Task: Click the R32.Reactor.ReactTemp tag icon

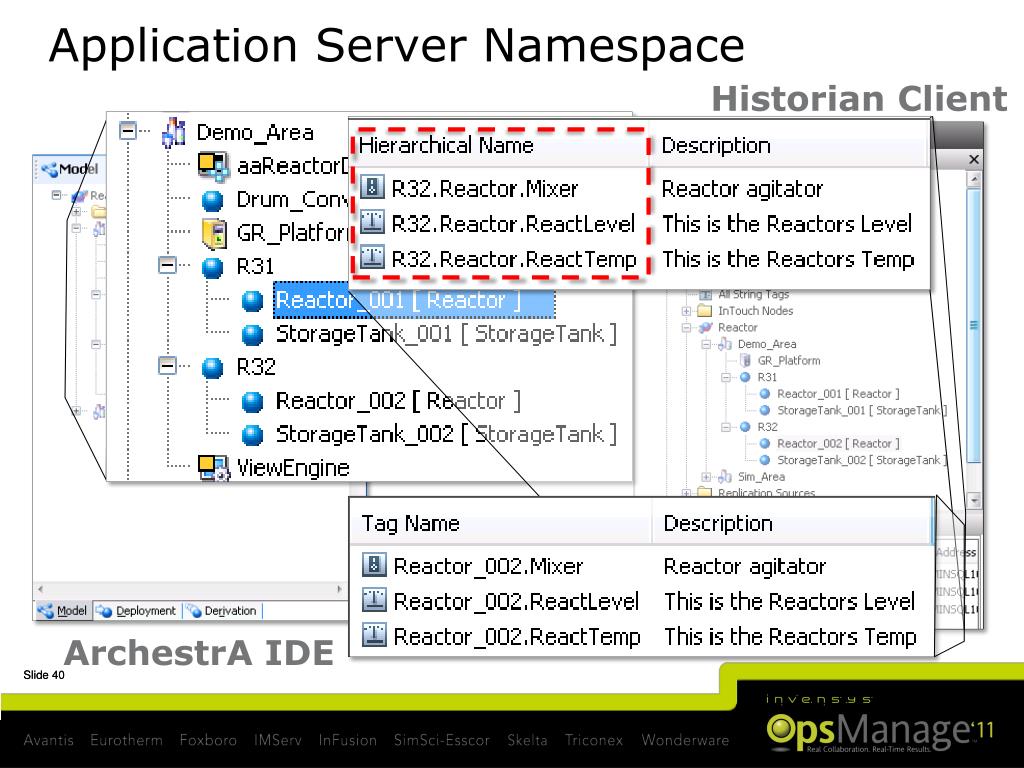Action: pos(372,257)
